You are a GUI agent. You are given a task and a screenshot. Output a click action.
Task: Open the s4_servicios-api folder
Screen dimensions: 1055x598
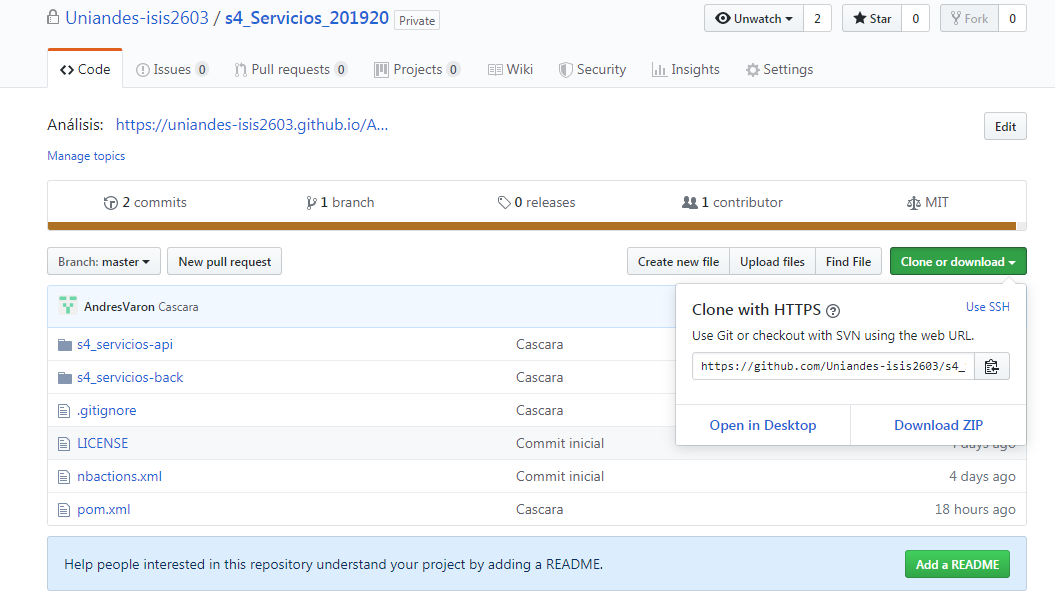(x=125, y=344)
